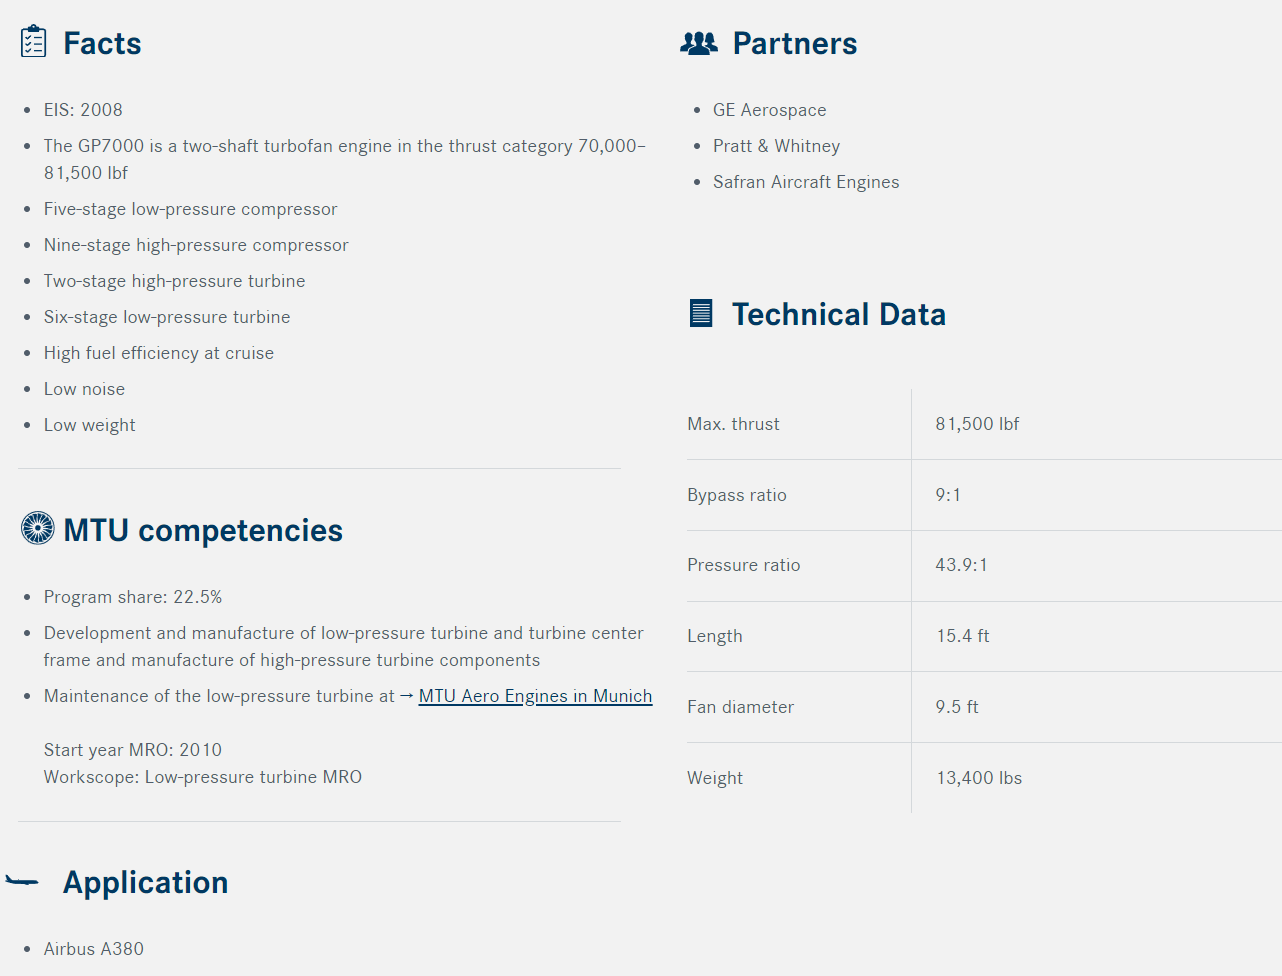Viewport: 1282px width, 976px height.
Task: Select the Pratt & Whitney partner entry
Action: [x=776, y=146]
